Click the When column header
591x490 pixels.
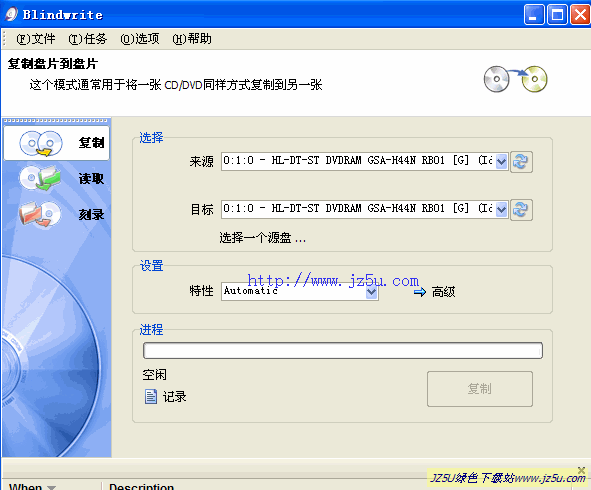pos(26,486)
